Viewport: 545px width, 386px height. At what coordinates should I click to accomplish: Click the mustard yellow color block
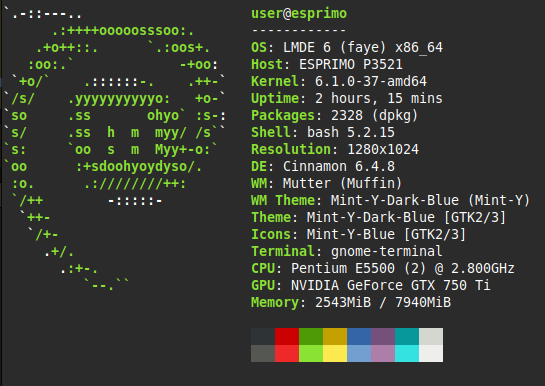tap(335, 336)
